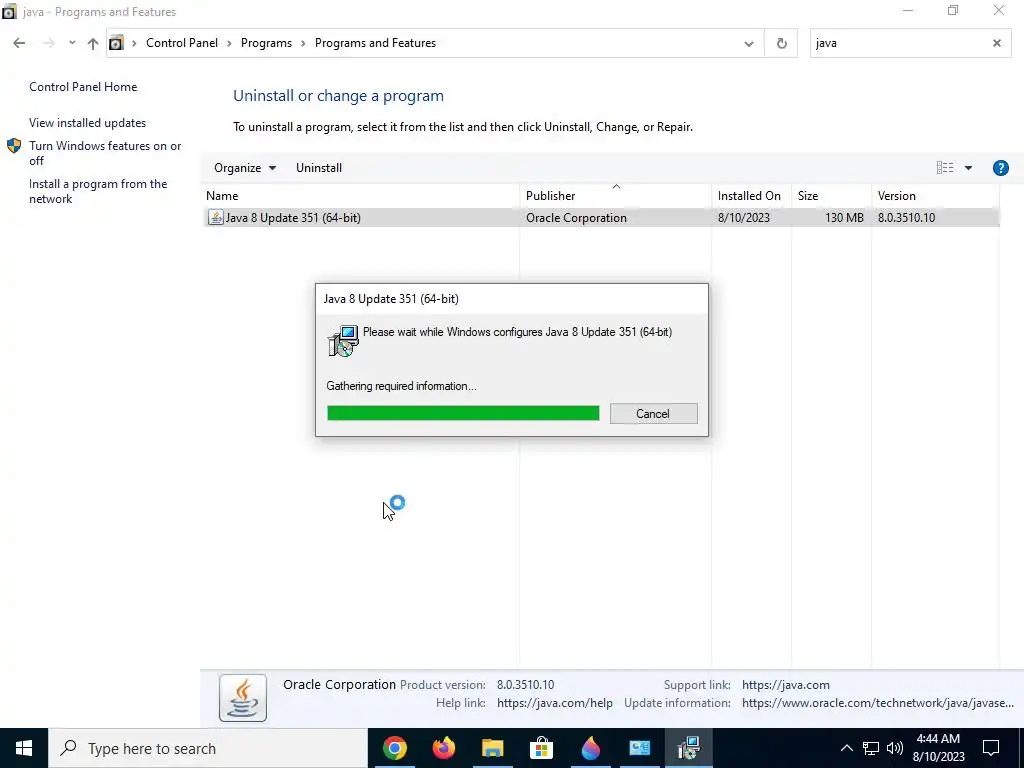Go back using the navigation arrow
This screenshot has width=1024, height=768.
[x=19, y=43]
